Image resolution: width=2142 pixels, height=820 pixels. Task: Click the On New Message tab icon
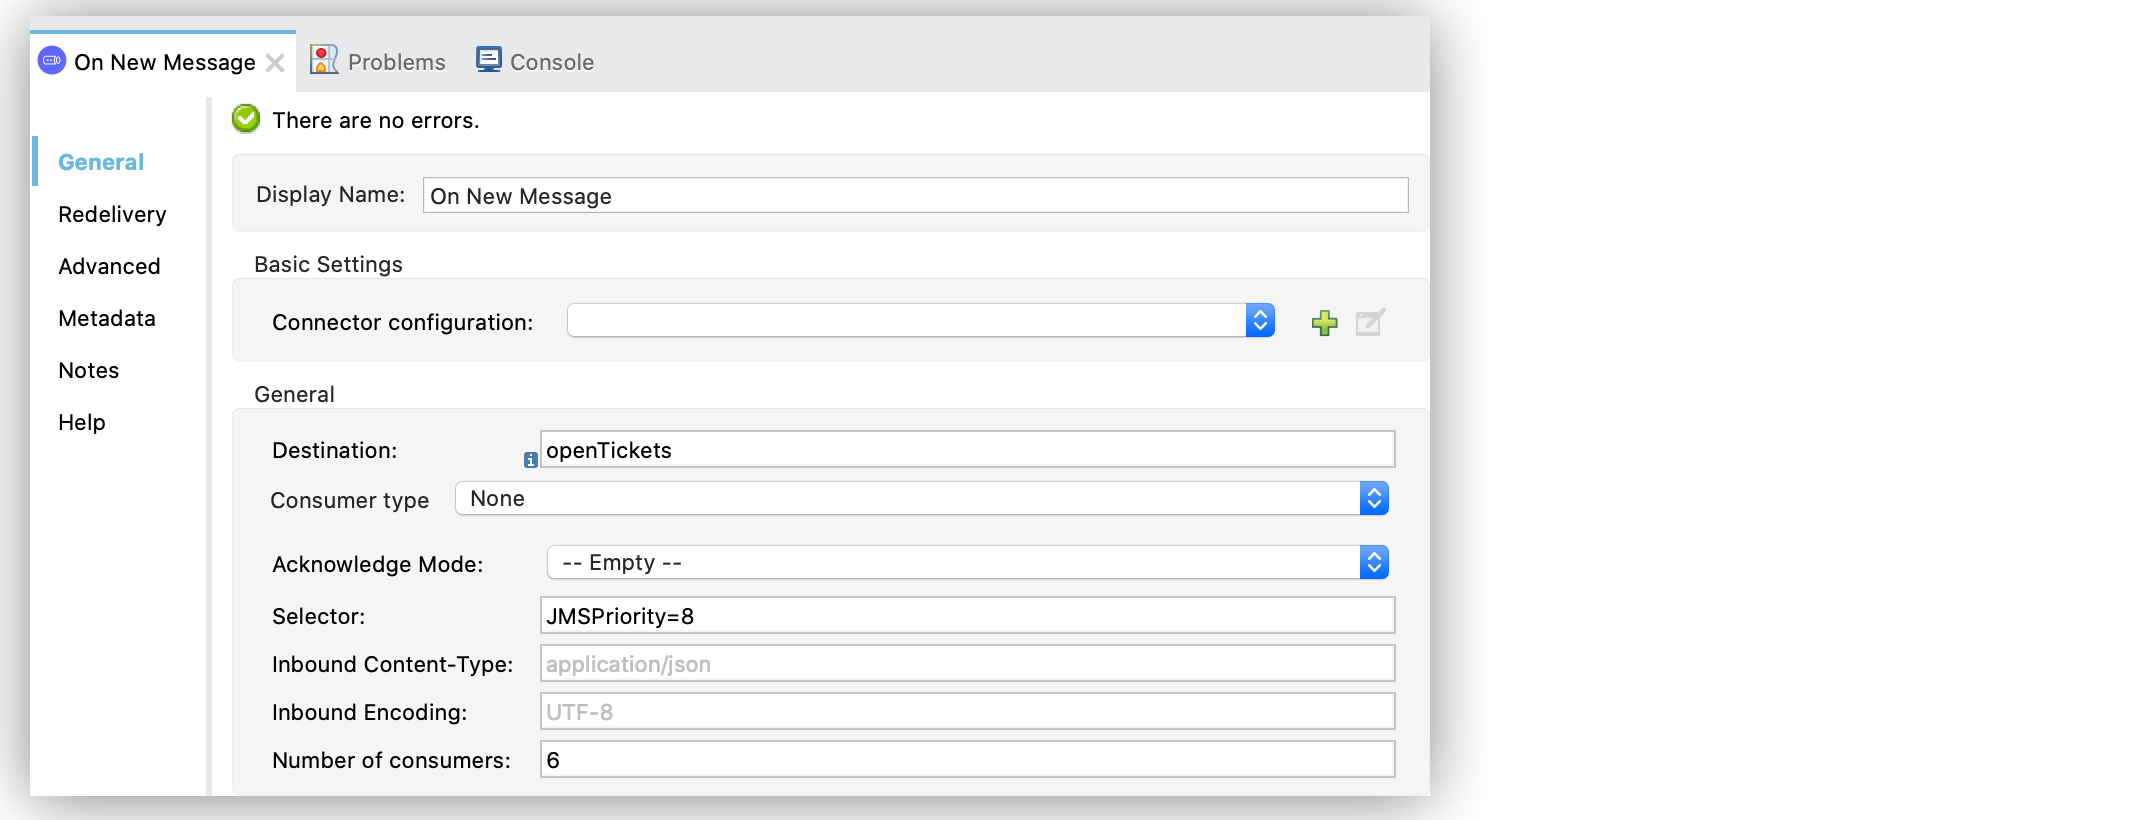click(x=52, y=61)
